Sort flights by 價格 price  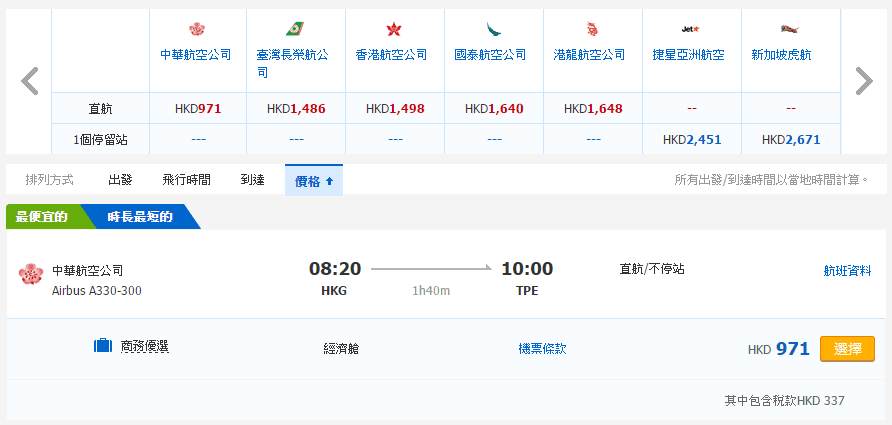pos(313,181)
